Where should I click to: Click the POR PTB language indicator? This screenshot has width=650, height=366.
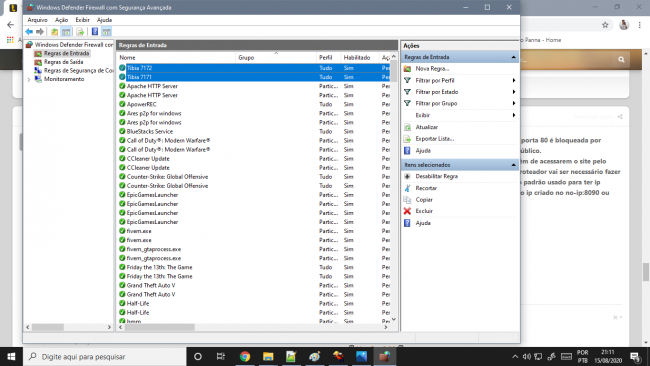[x=582, y=356]
